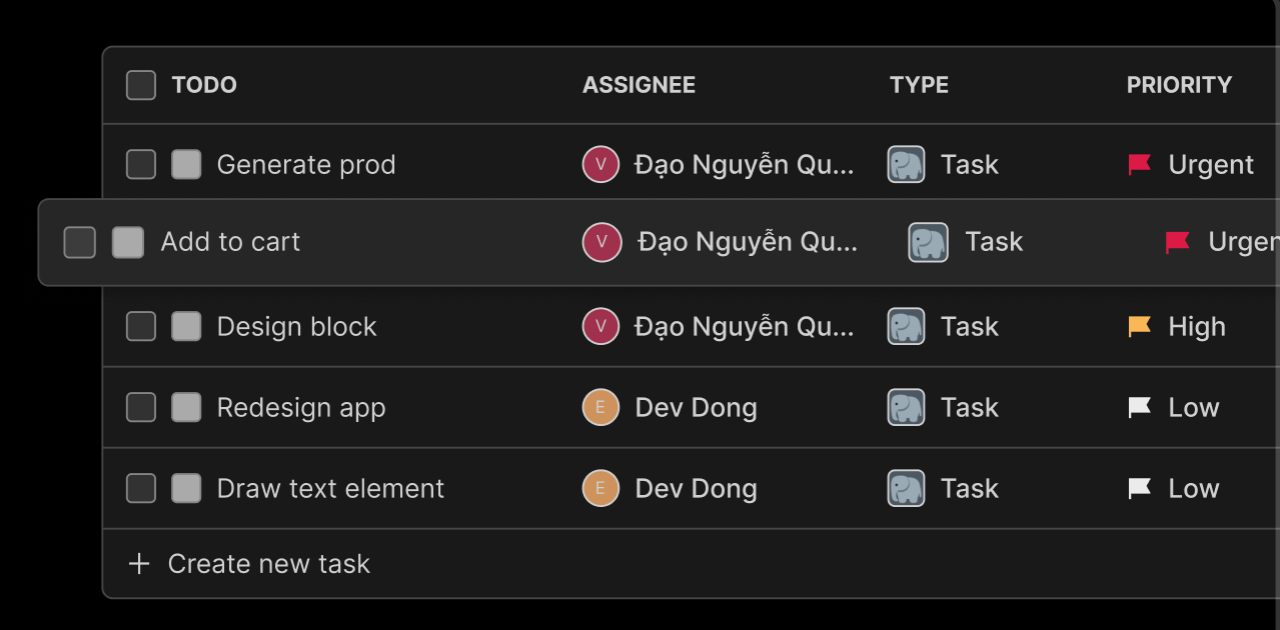
Task: Click the elephant icon on Design block row
Action: [905, 326]
